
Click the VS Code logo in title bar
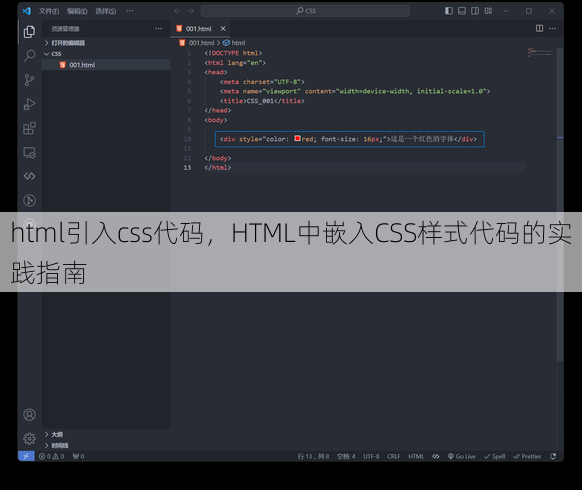click(x=26, y=11)
